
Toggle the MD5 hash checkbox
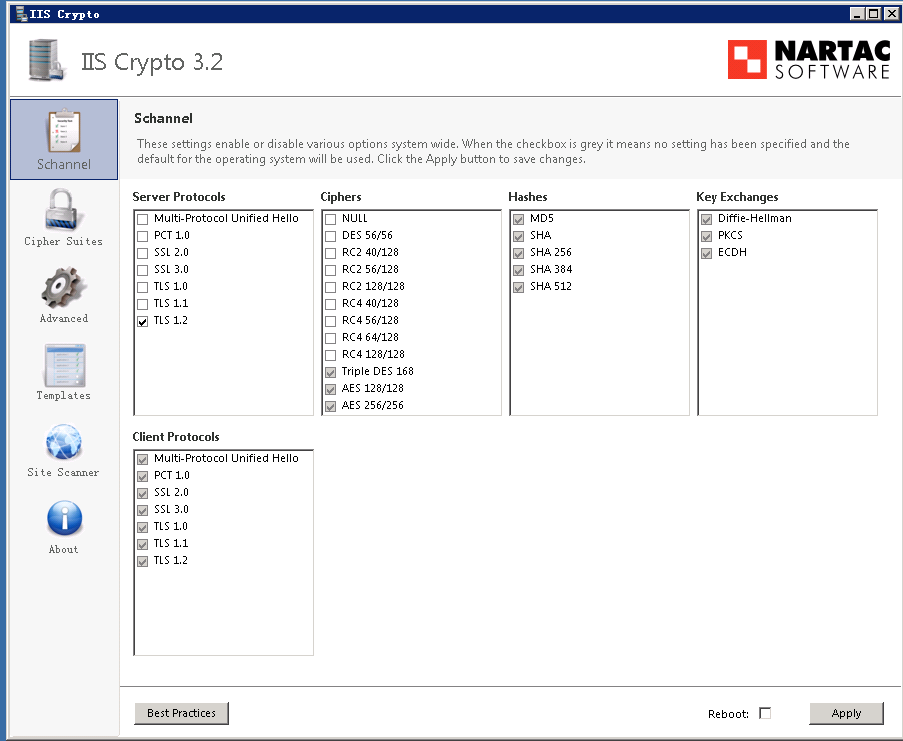pos(519,219)
